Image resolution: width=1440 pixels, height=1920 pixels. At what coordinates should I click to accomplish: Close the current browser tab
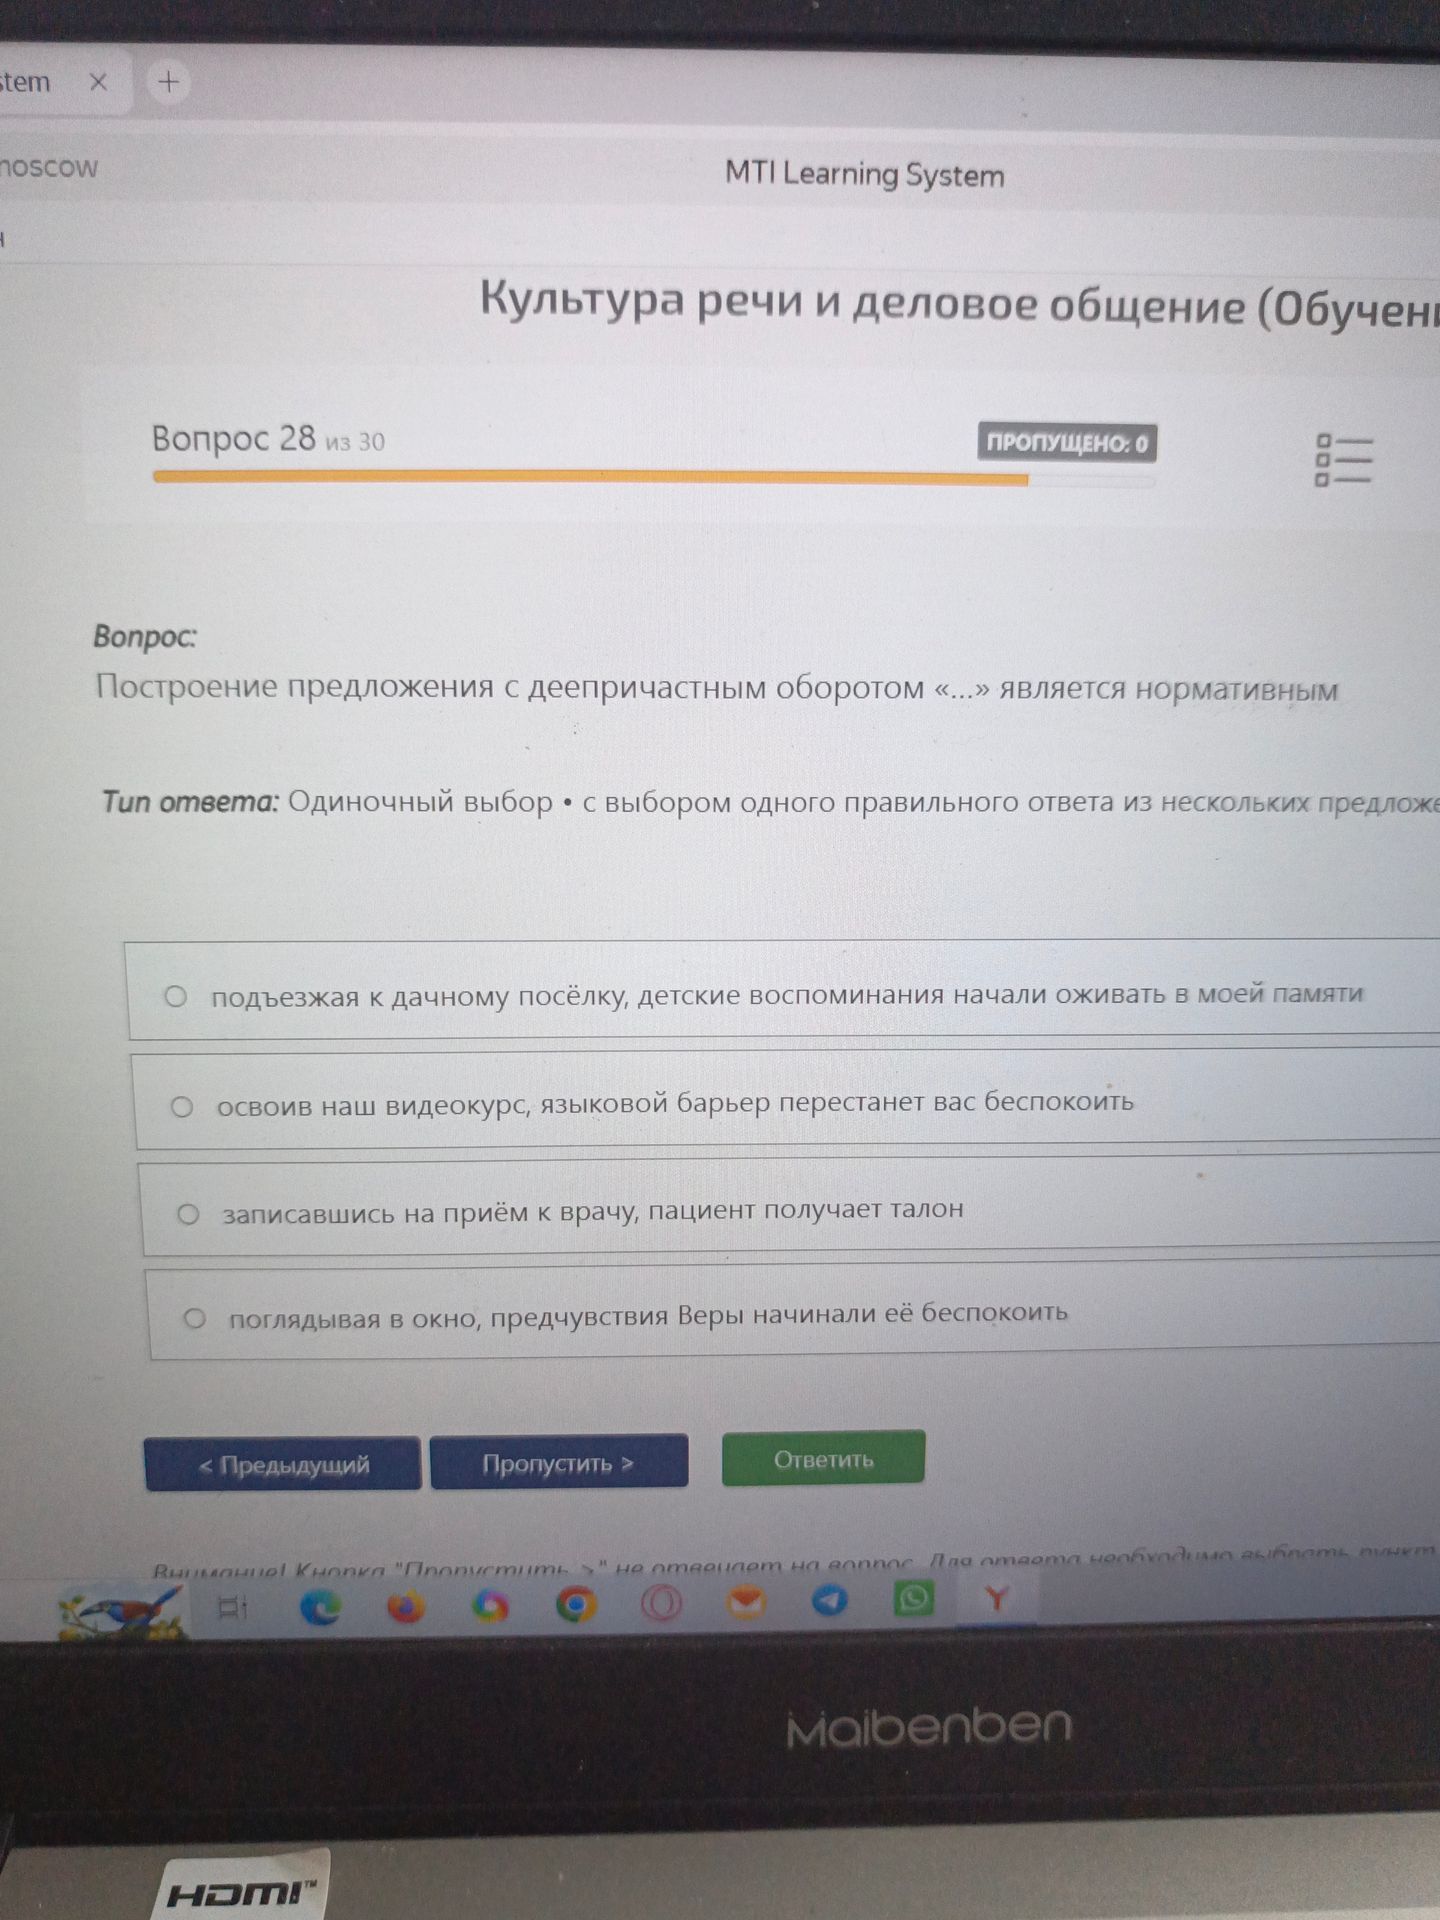tap(98, 82)
